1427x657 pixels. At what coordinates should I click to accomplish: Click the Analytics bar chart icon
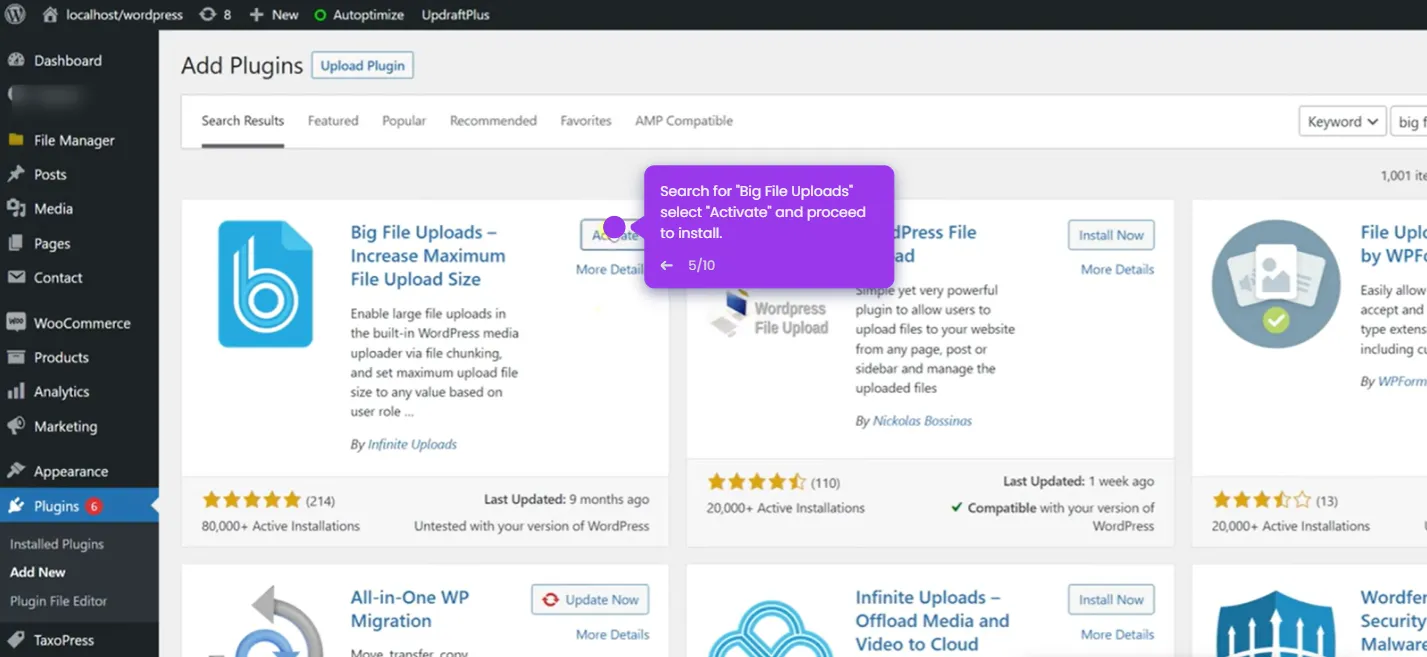tap(16, 391)
